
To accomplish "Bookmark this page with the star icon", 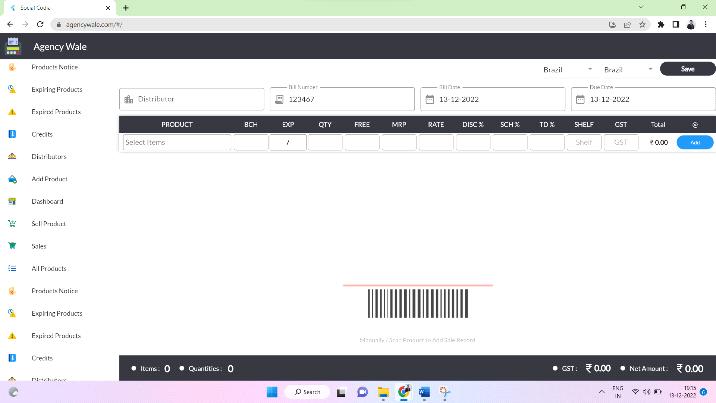I will [642, 24].
